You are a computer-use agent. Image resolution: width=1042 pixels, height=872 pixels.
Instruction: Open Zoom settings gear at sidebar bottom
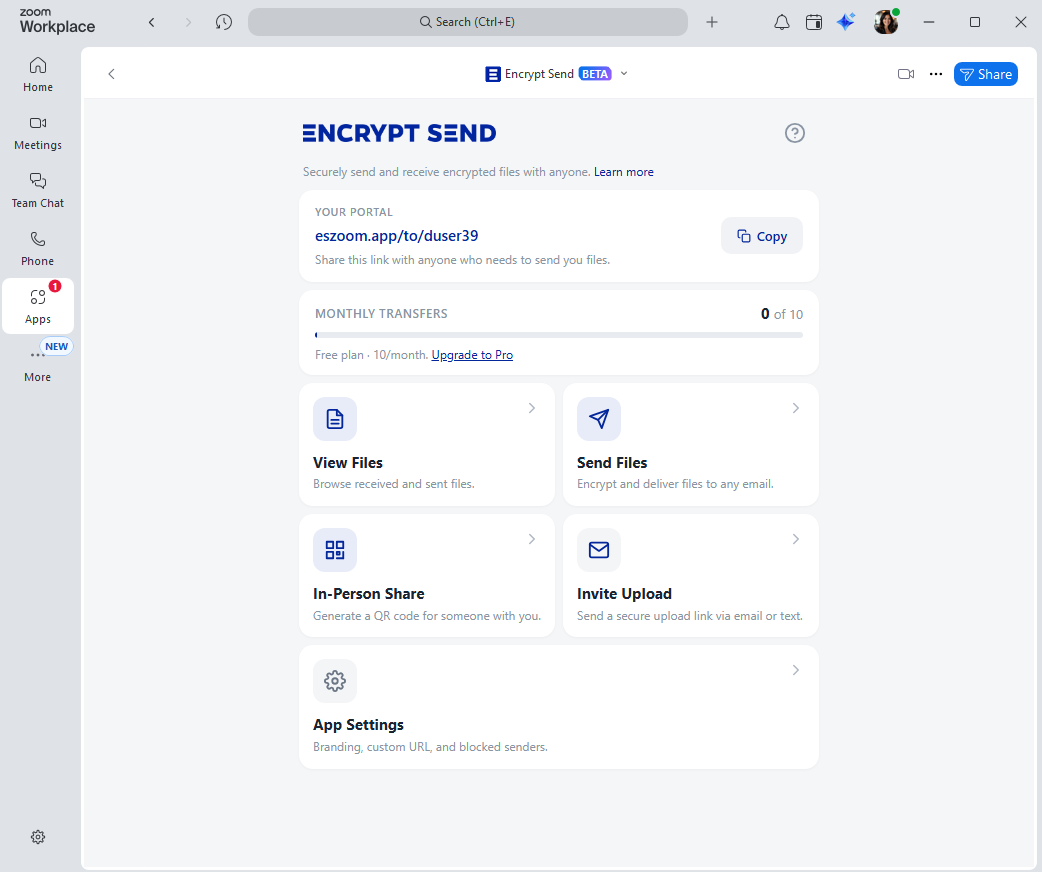[38, 837]
